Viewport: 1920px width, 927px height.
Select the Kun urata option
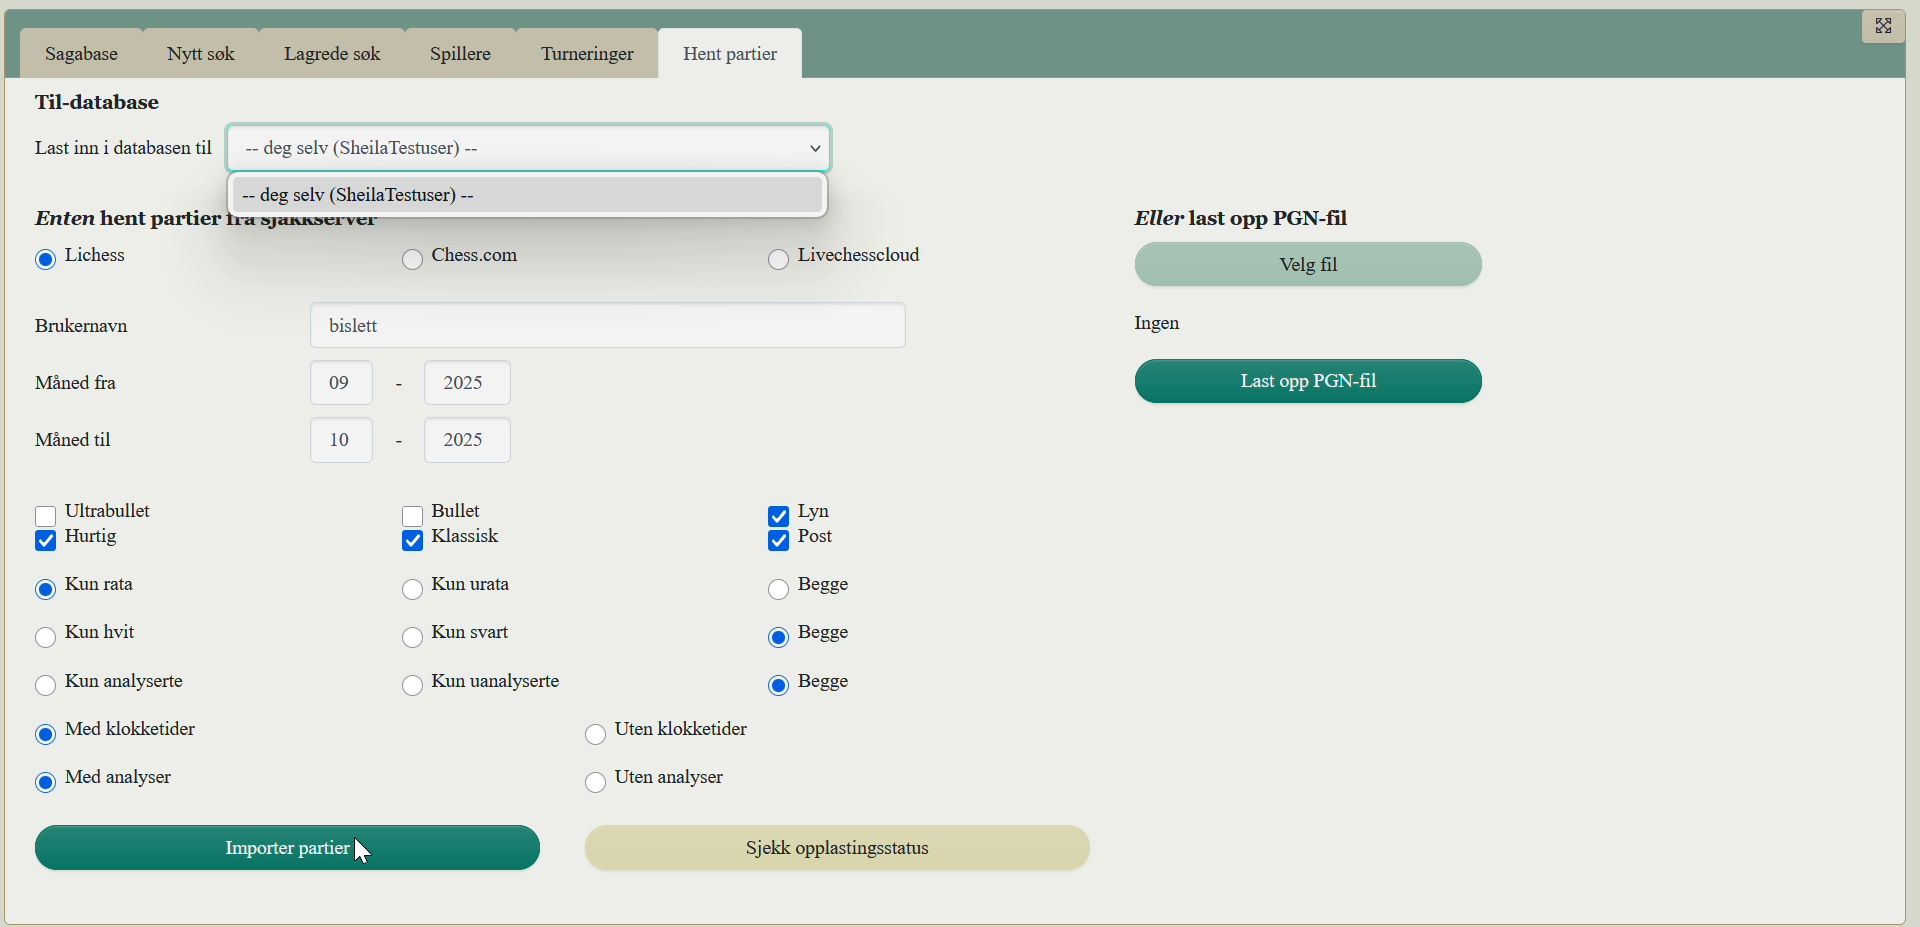click(413, 590)
